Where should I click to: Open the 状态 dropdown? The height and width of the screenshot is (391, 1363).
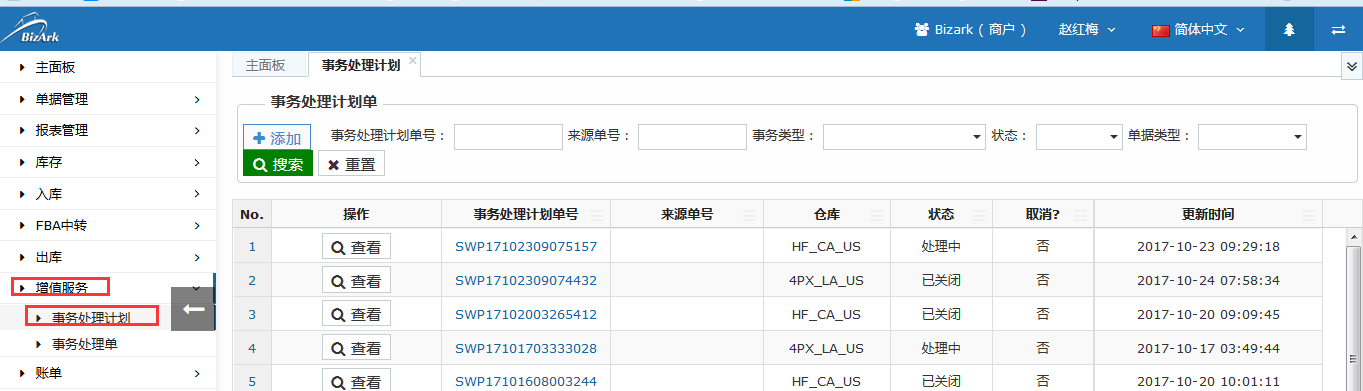click(1079, 137)
